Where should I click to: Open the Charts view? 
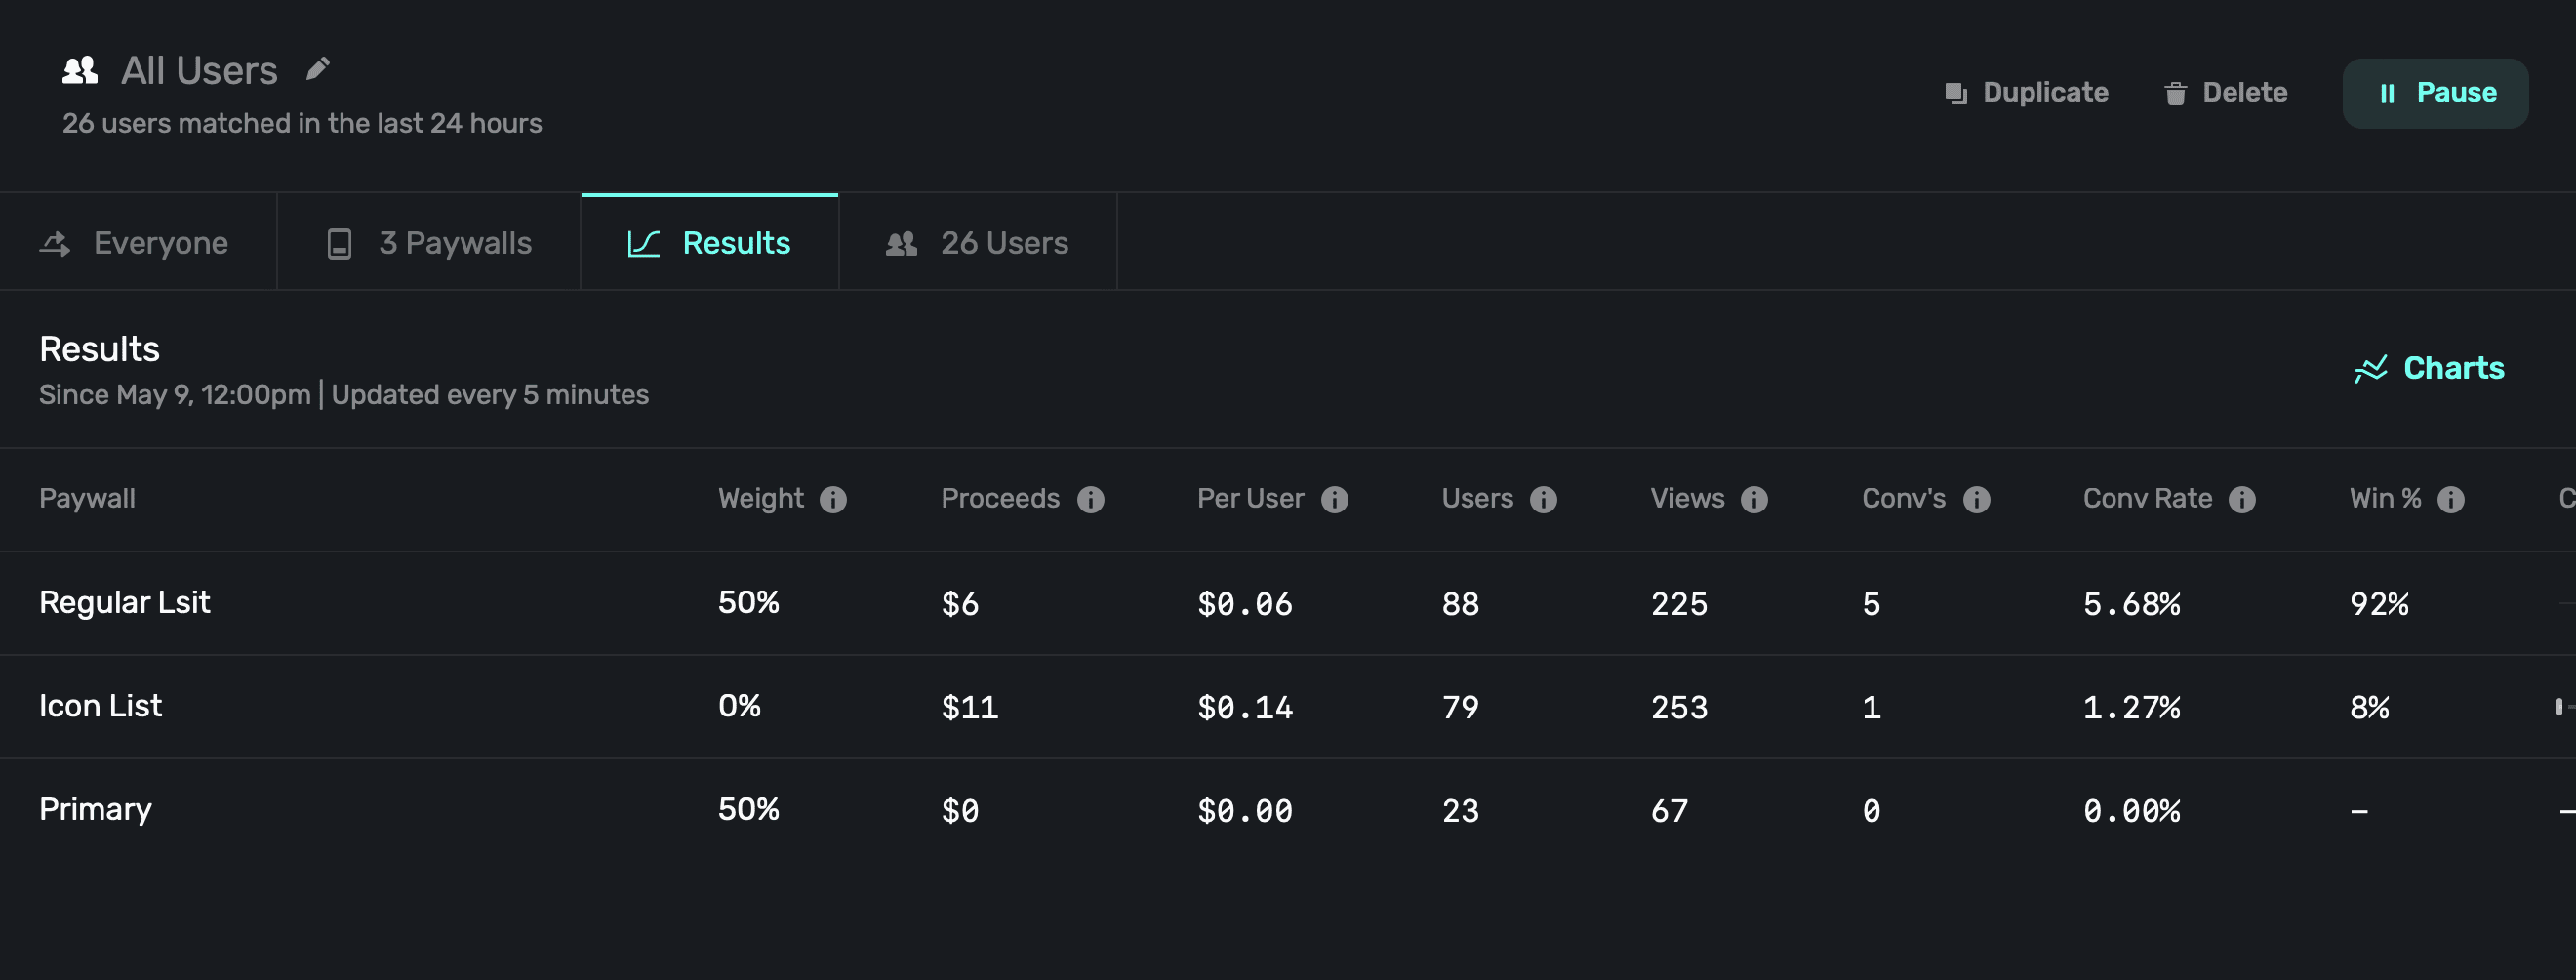[2429, 369]
